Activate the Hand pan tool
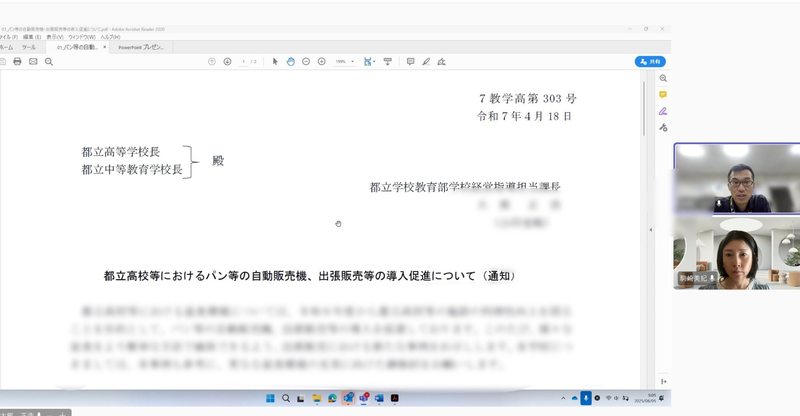 (x=290, y=61)
